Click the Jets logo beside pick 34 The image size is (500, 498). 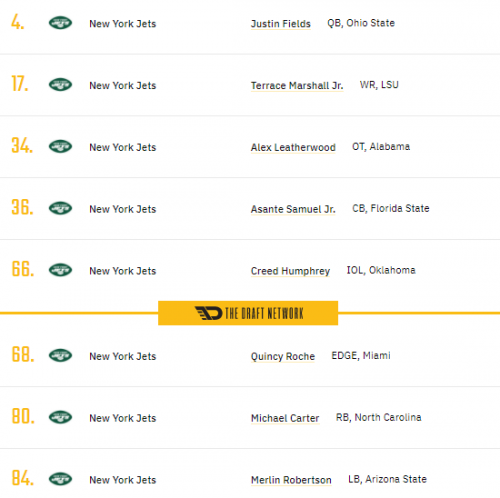(x=60, y=146)
